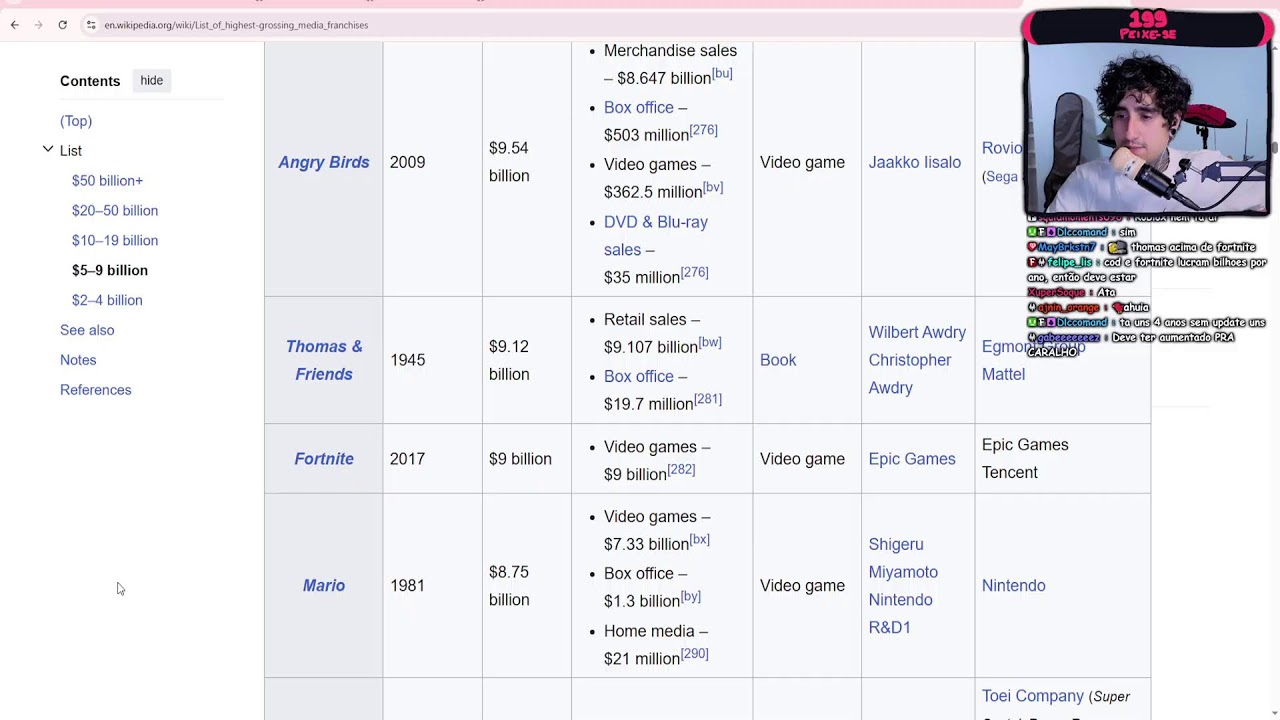Open the Mattel owner link
The height and width of the screenshot is (720, 1280).
click(1003, 374)
